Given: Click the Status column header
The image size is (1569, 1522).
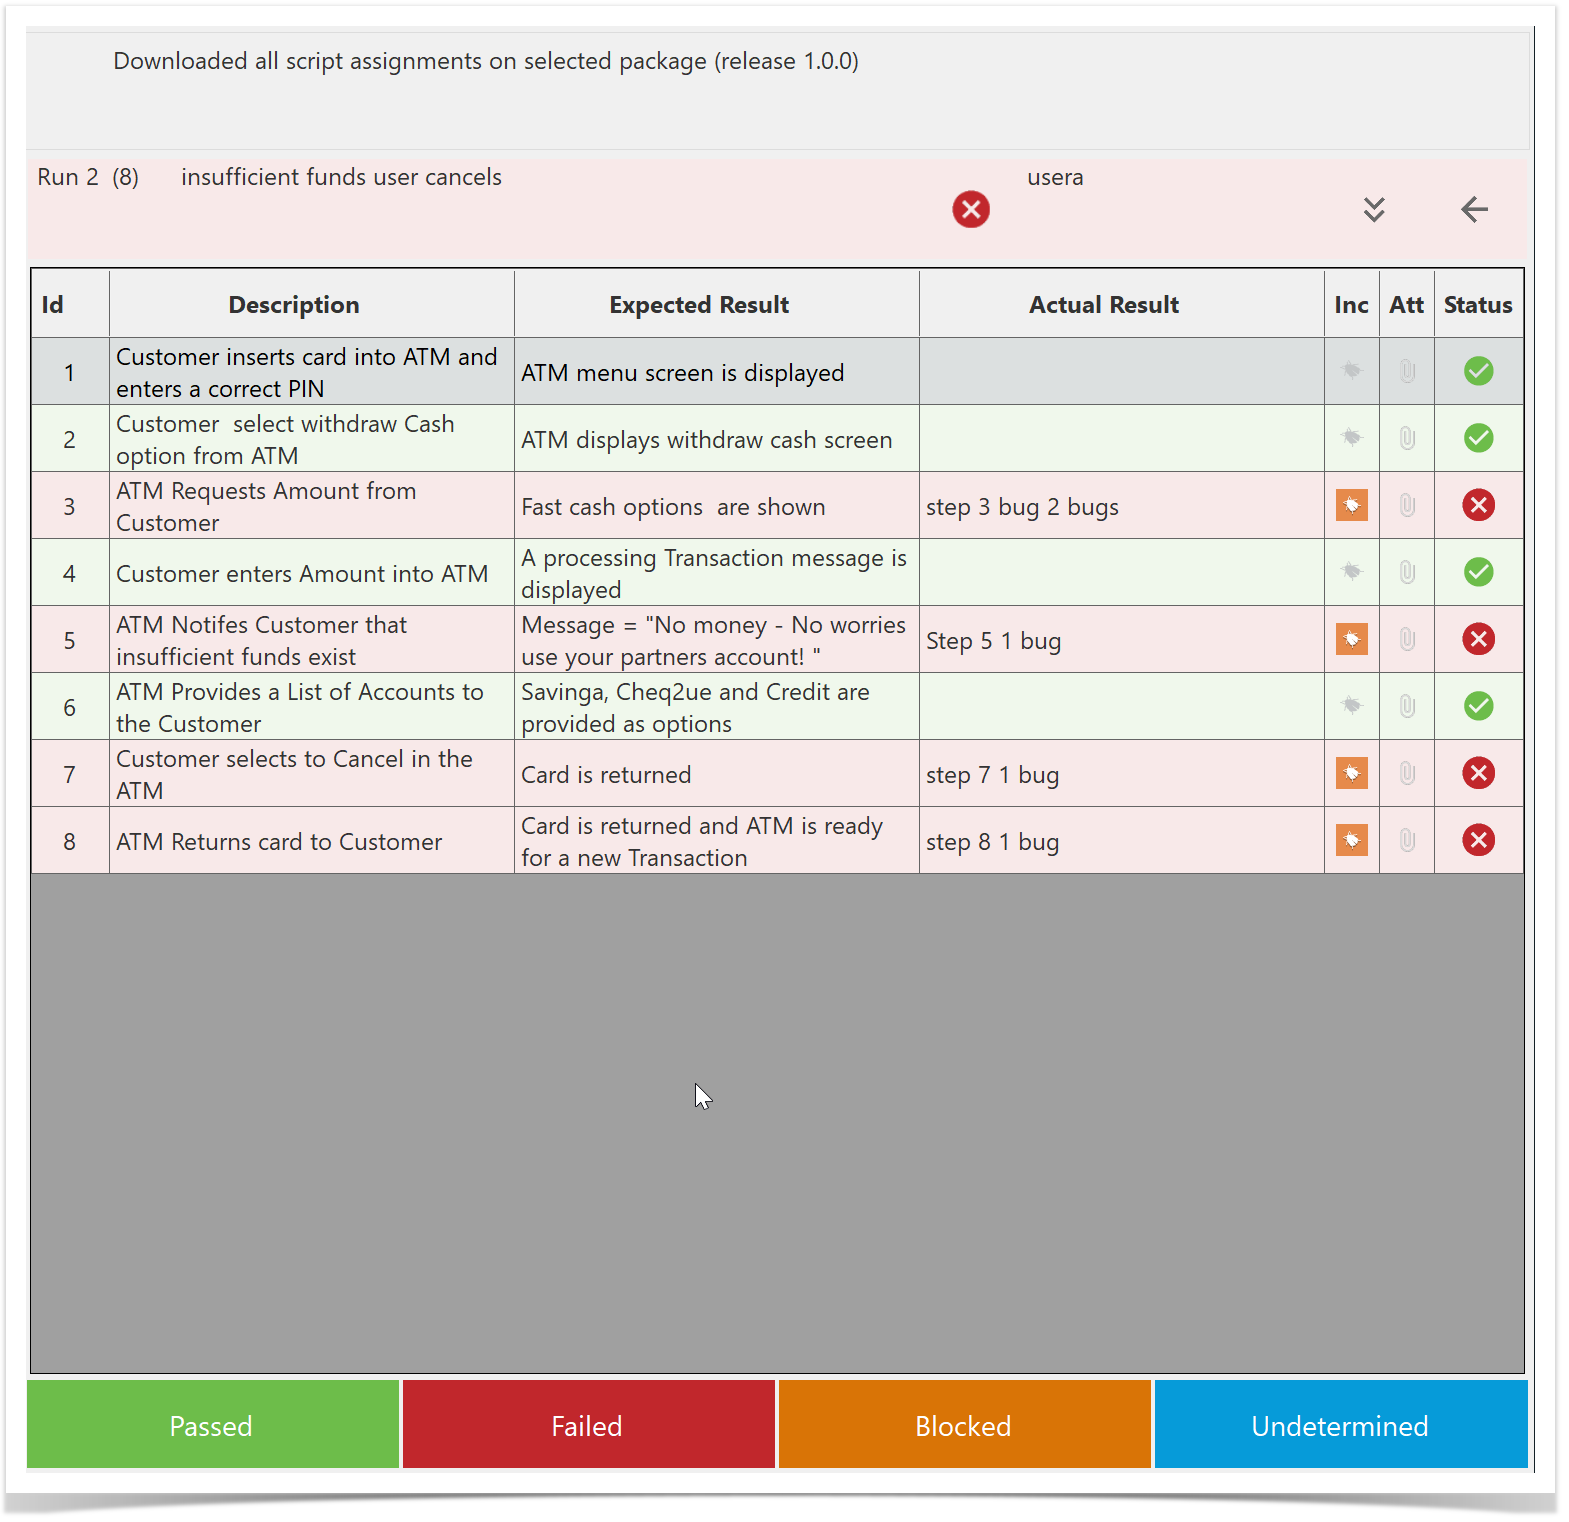Looking at the screenshot, I should [x=1477, y=305].
